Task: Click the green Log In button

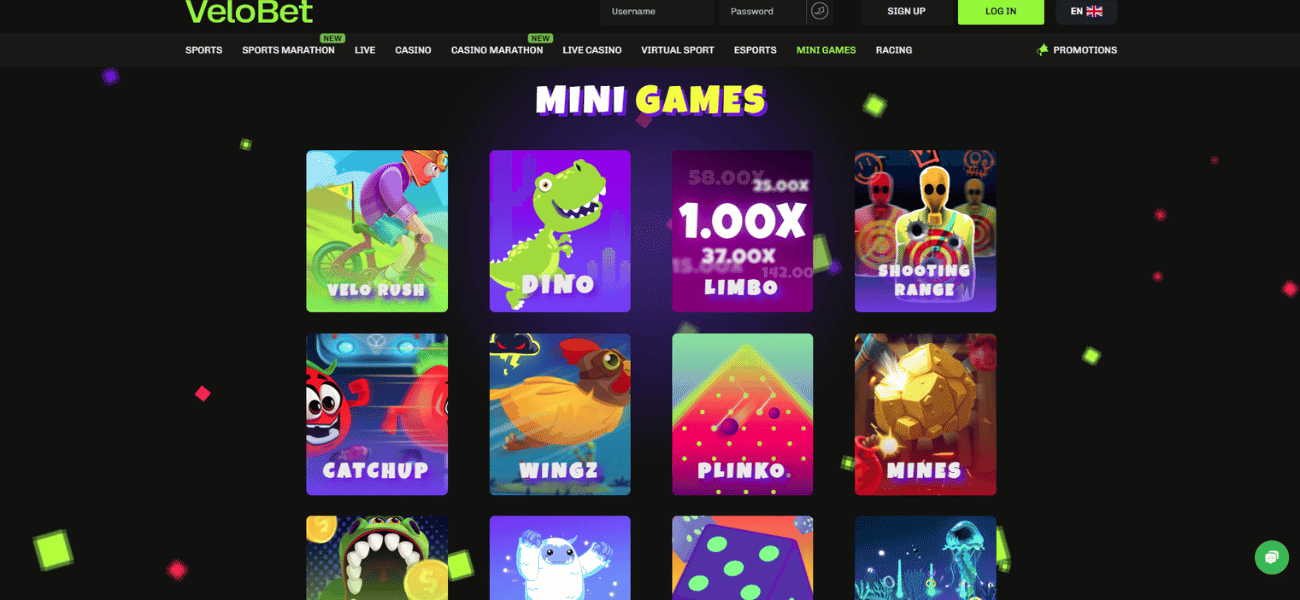Action: (1001, 11)
